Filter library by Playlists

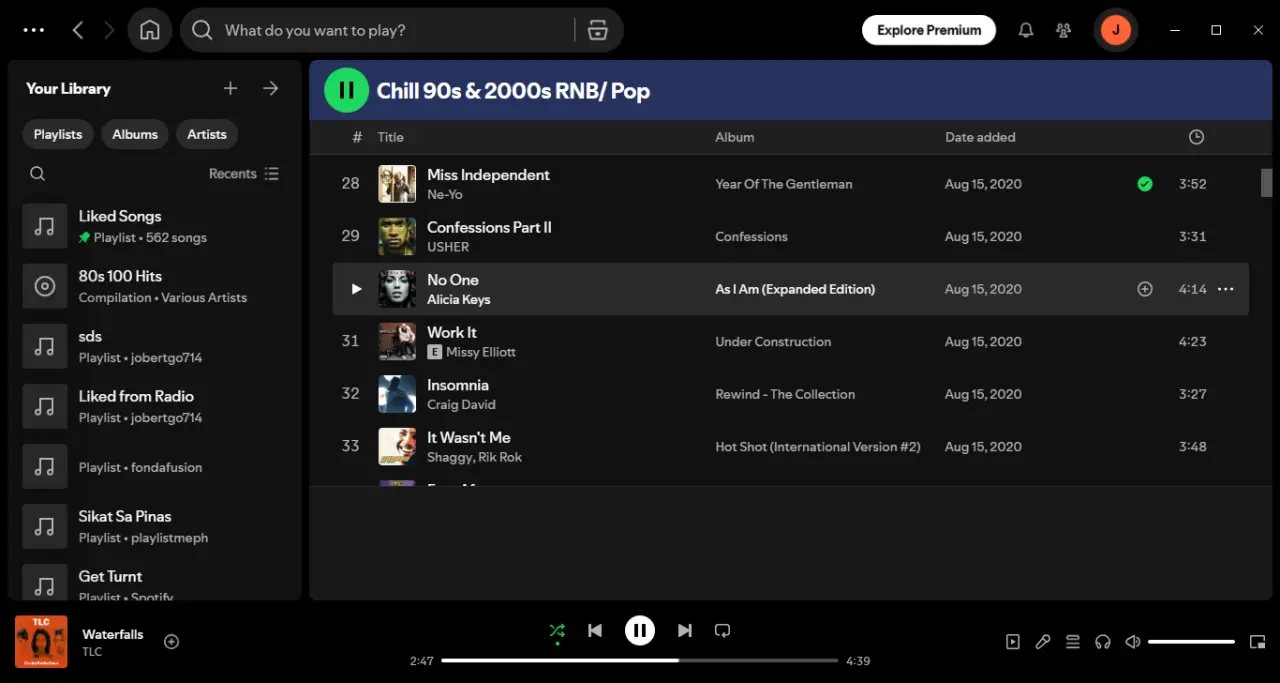click(58, 134)
